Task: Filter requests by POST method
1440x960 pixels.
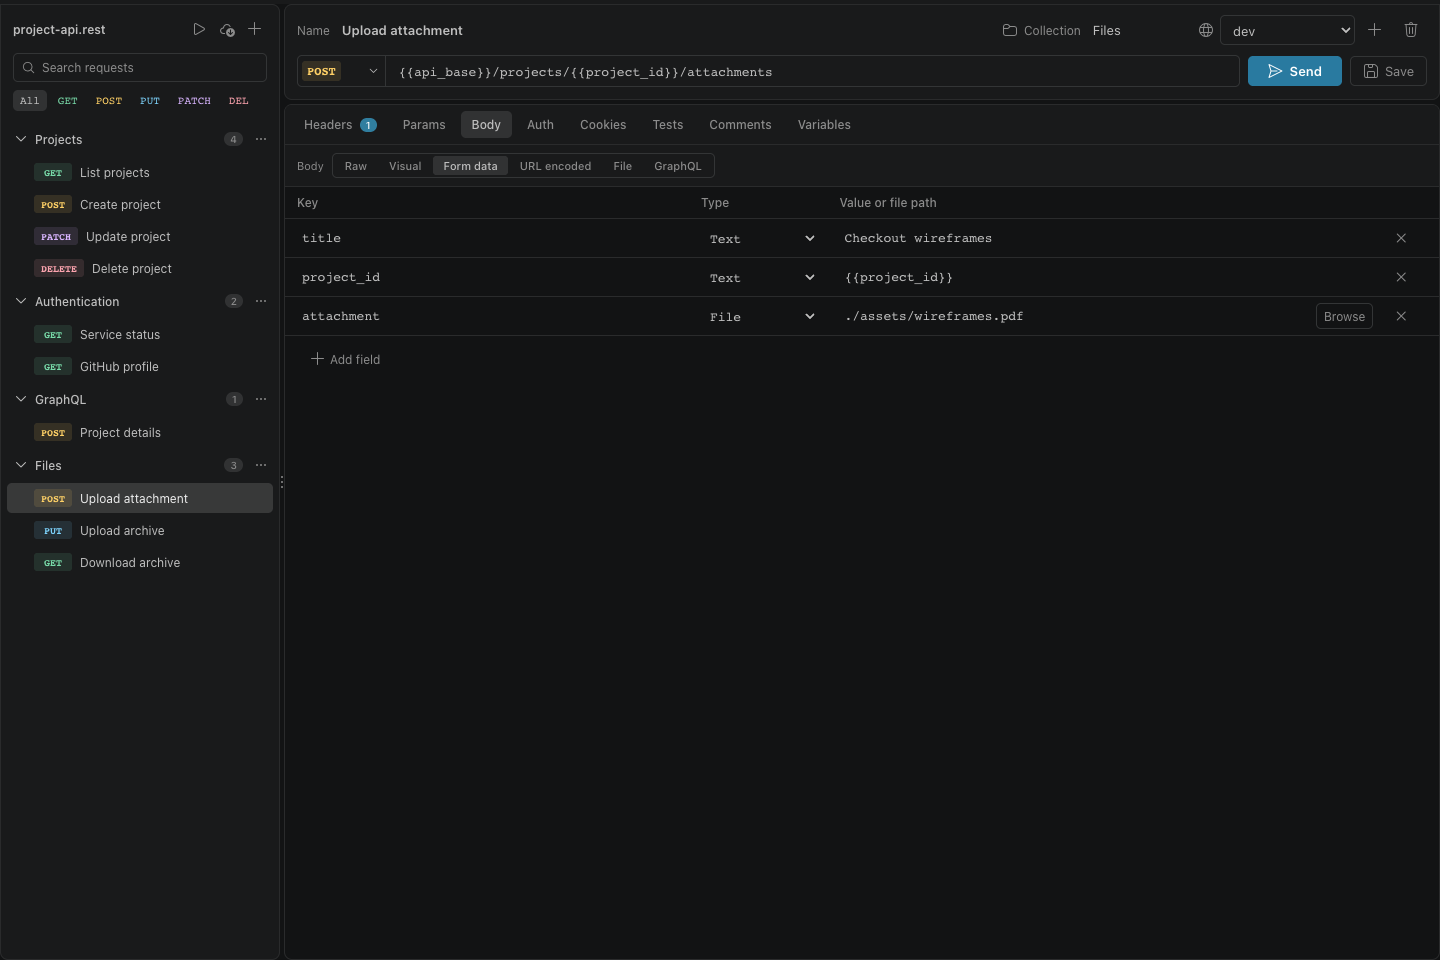Action: pyautogui.click(x=109, y=100)
